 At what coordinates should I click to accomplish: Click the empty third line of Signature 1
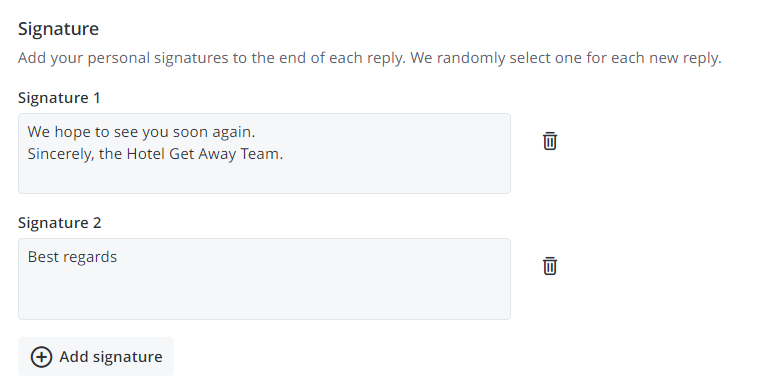coord(264,176)
